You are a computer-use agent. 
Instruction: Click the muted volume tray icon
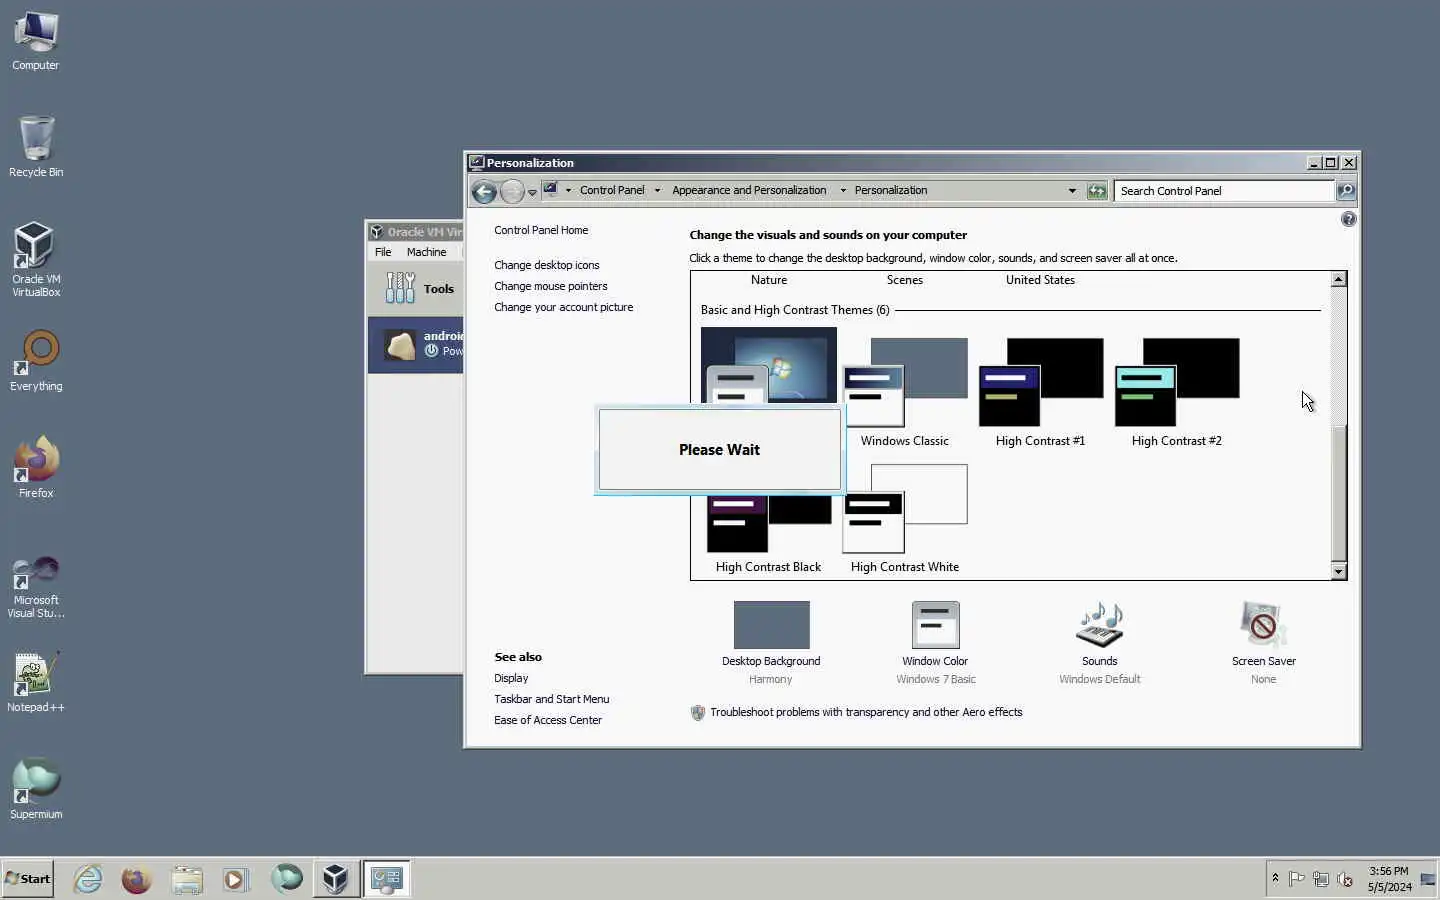(1346, 879)
